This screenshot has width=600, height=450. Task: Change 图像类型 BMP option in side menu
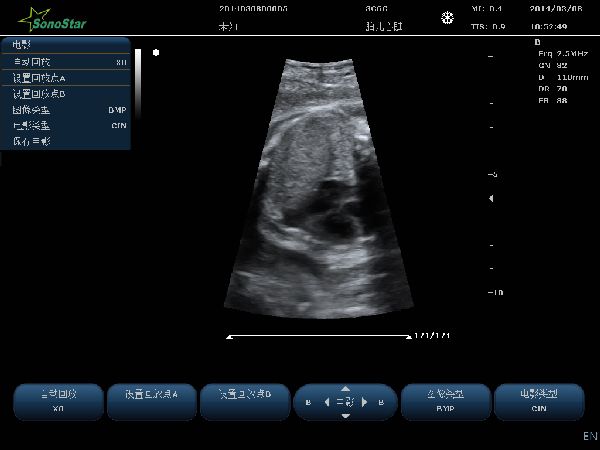66,109
